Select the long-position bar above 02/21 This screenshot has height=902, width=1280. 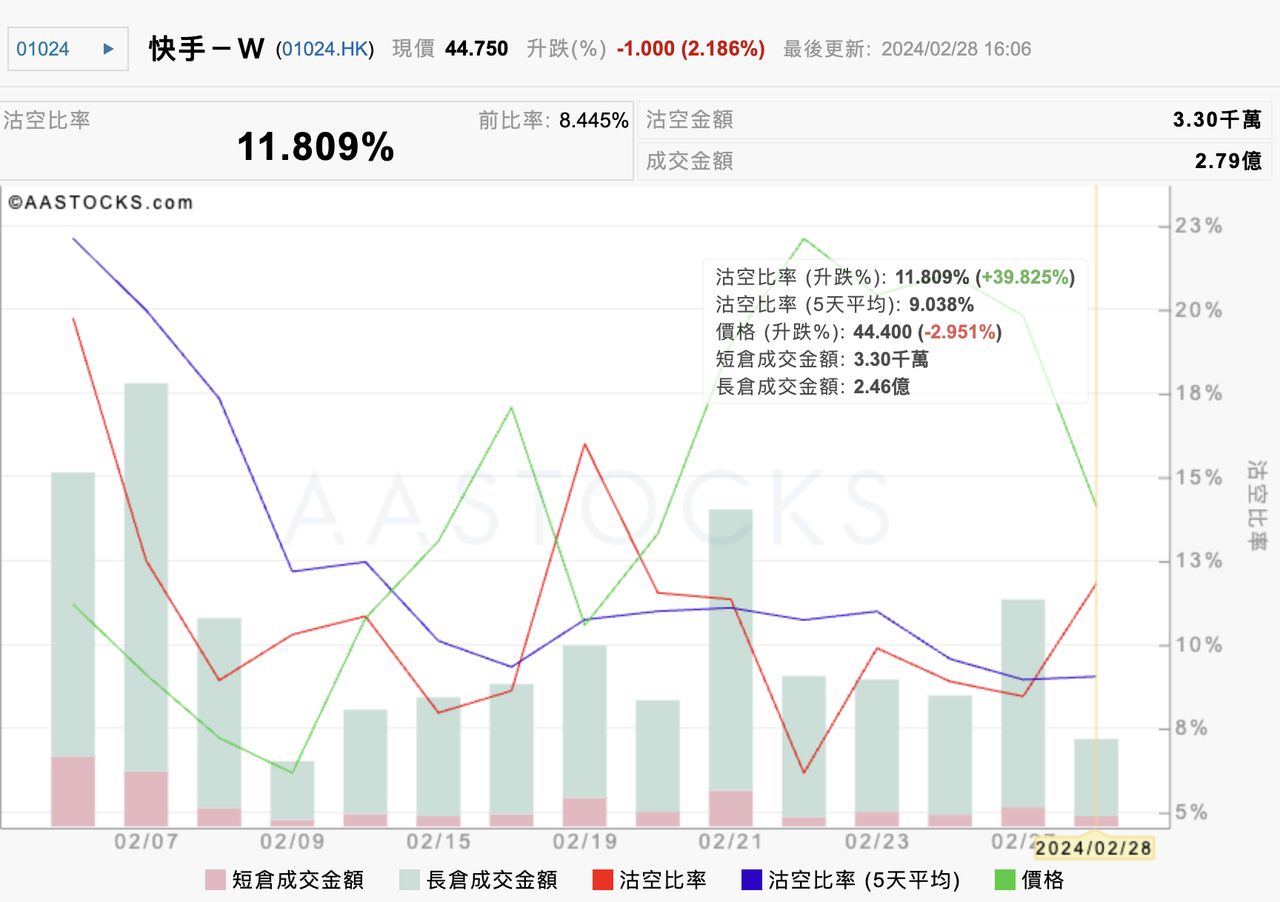(x=731, y=650)
